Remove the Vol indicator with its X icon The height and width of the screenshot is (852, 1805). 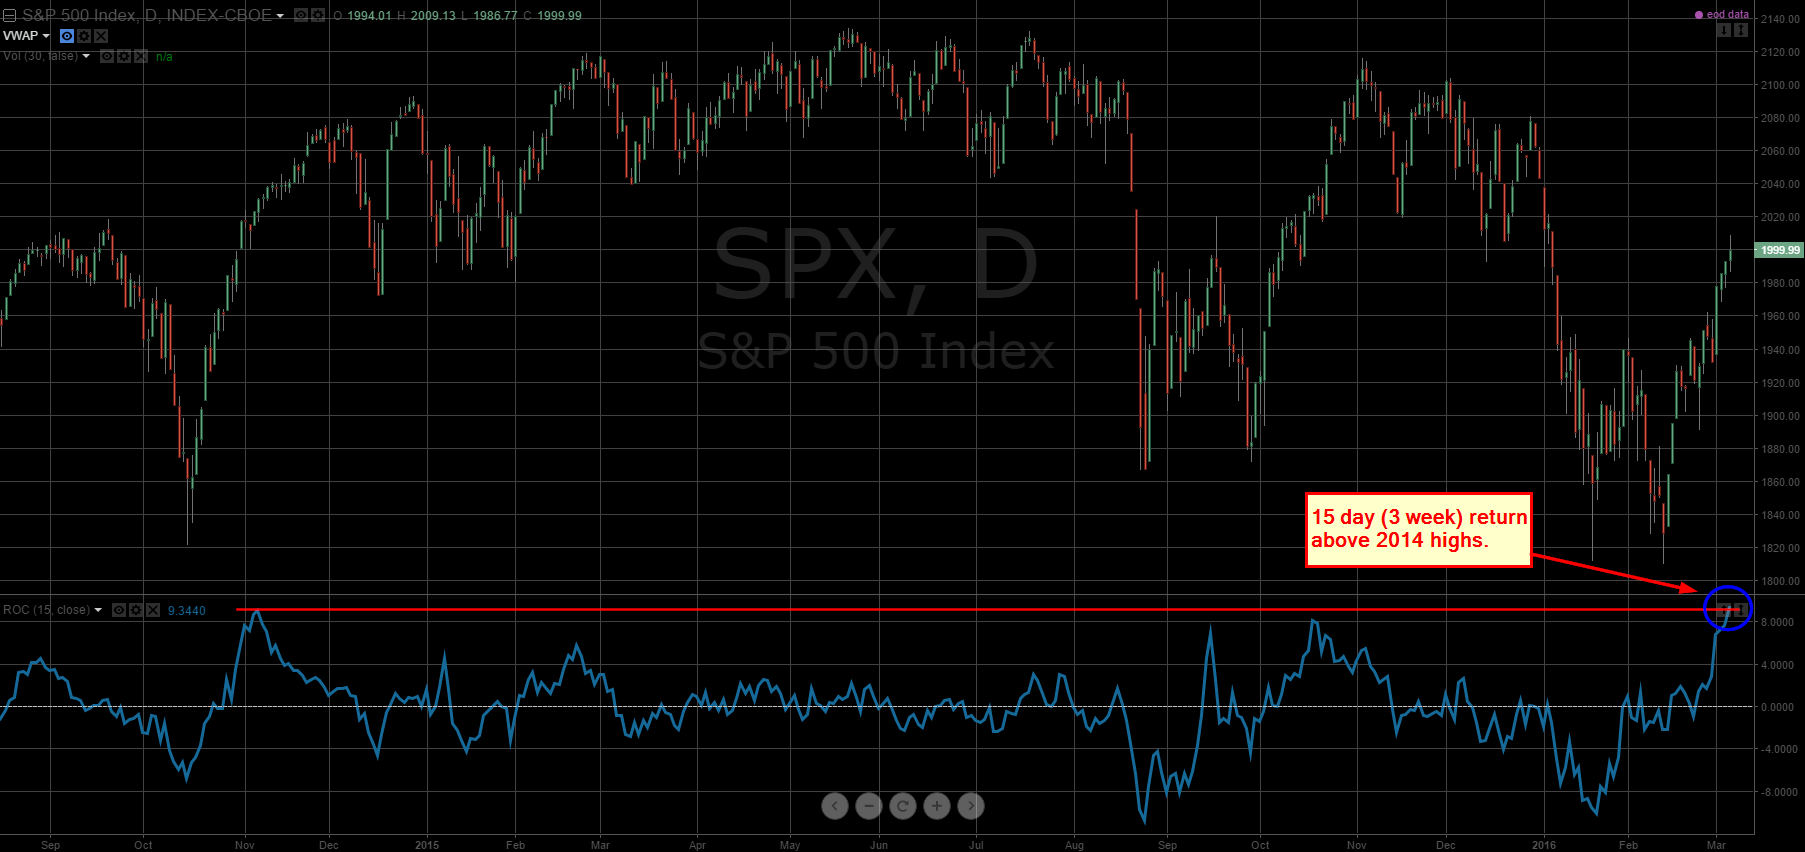[x=141, y=56]
